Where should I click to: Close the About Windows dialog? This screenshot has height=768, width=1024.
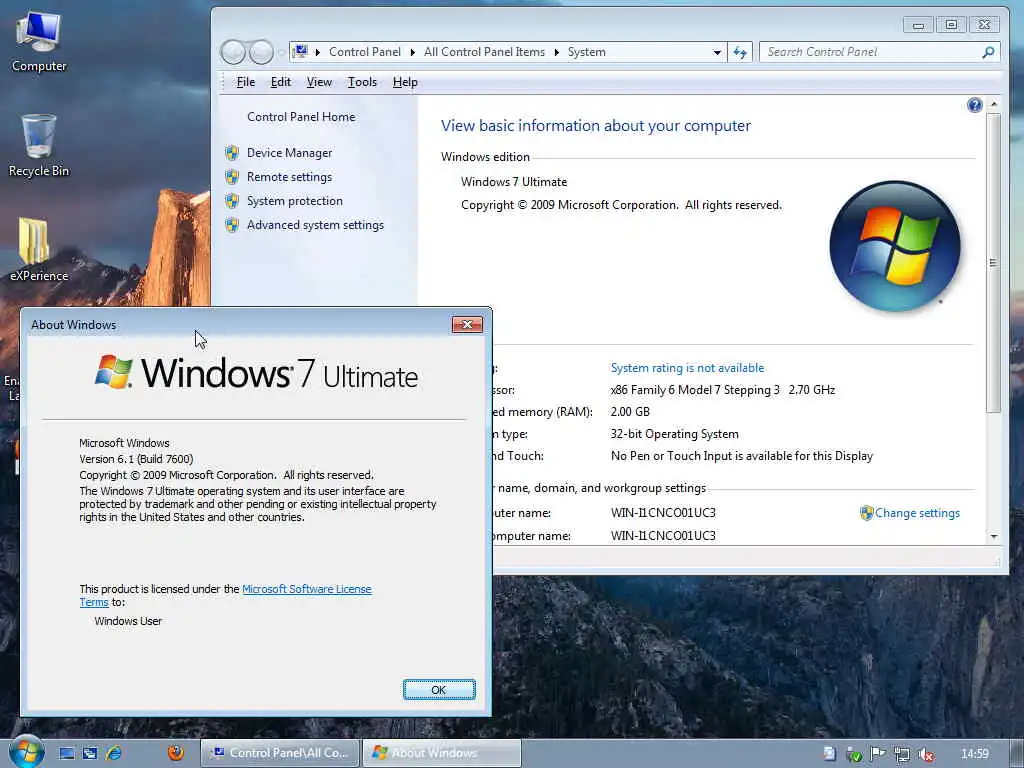coord(467,325)
